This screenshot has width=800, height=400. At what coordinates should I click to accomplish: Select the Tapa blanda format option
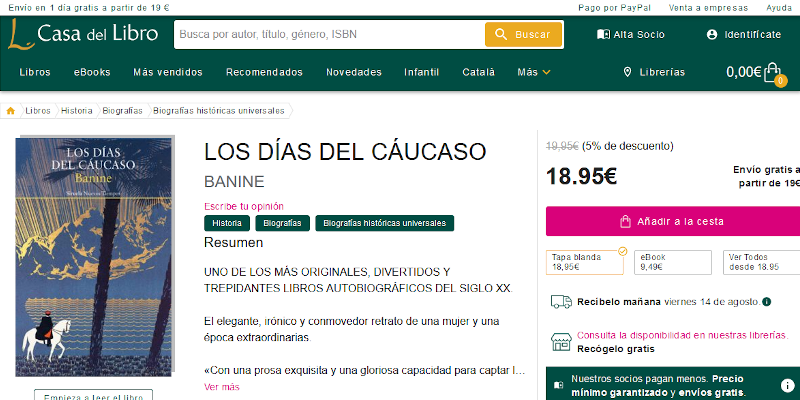coord(586,262)
